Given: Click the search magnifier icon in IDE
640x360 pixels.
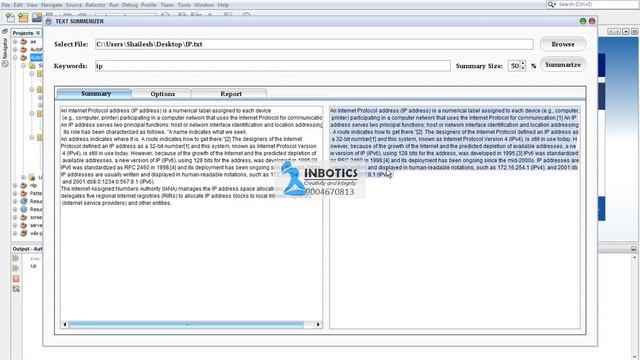Looking at the screenshot, I should click(551, 4).
